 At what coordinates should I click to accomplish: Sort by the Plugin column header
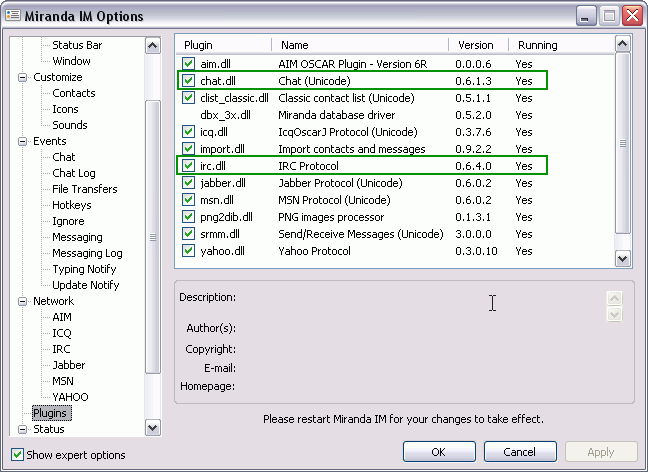coord(224,45)
